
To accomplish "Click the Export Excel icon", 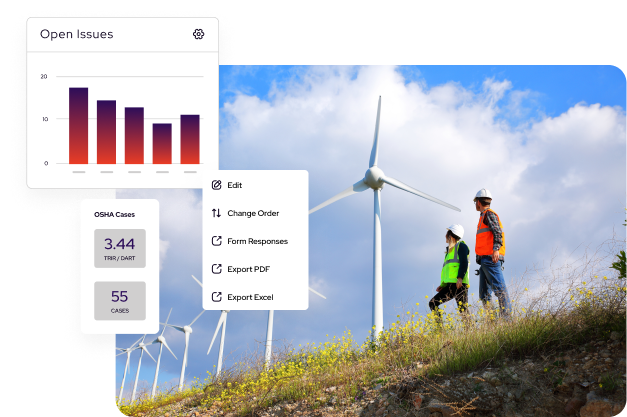I will (216, 297).
